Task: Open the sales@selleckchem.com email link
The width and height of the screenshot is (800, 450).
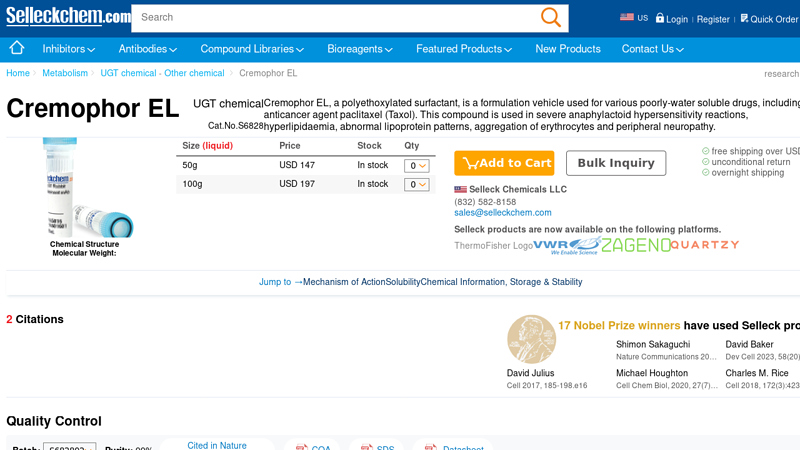Action: [x=502, y=213]
